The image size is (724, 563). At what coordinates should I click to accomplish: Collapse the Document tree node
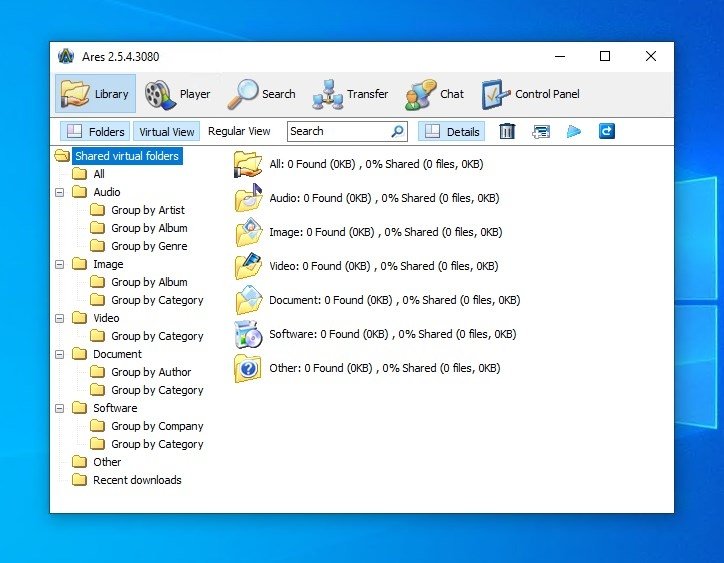[x=60, y=354]
